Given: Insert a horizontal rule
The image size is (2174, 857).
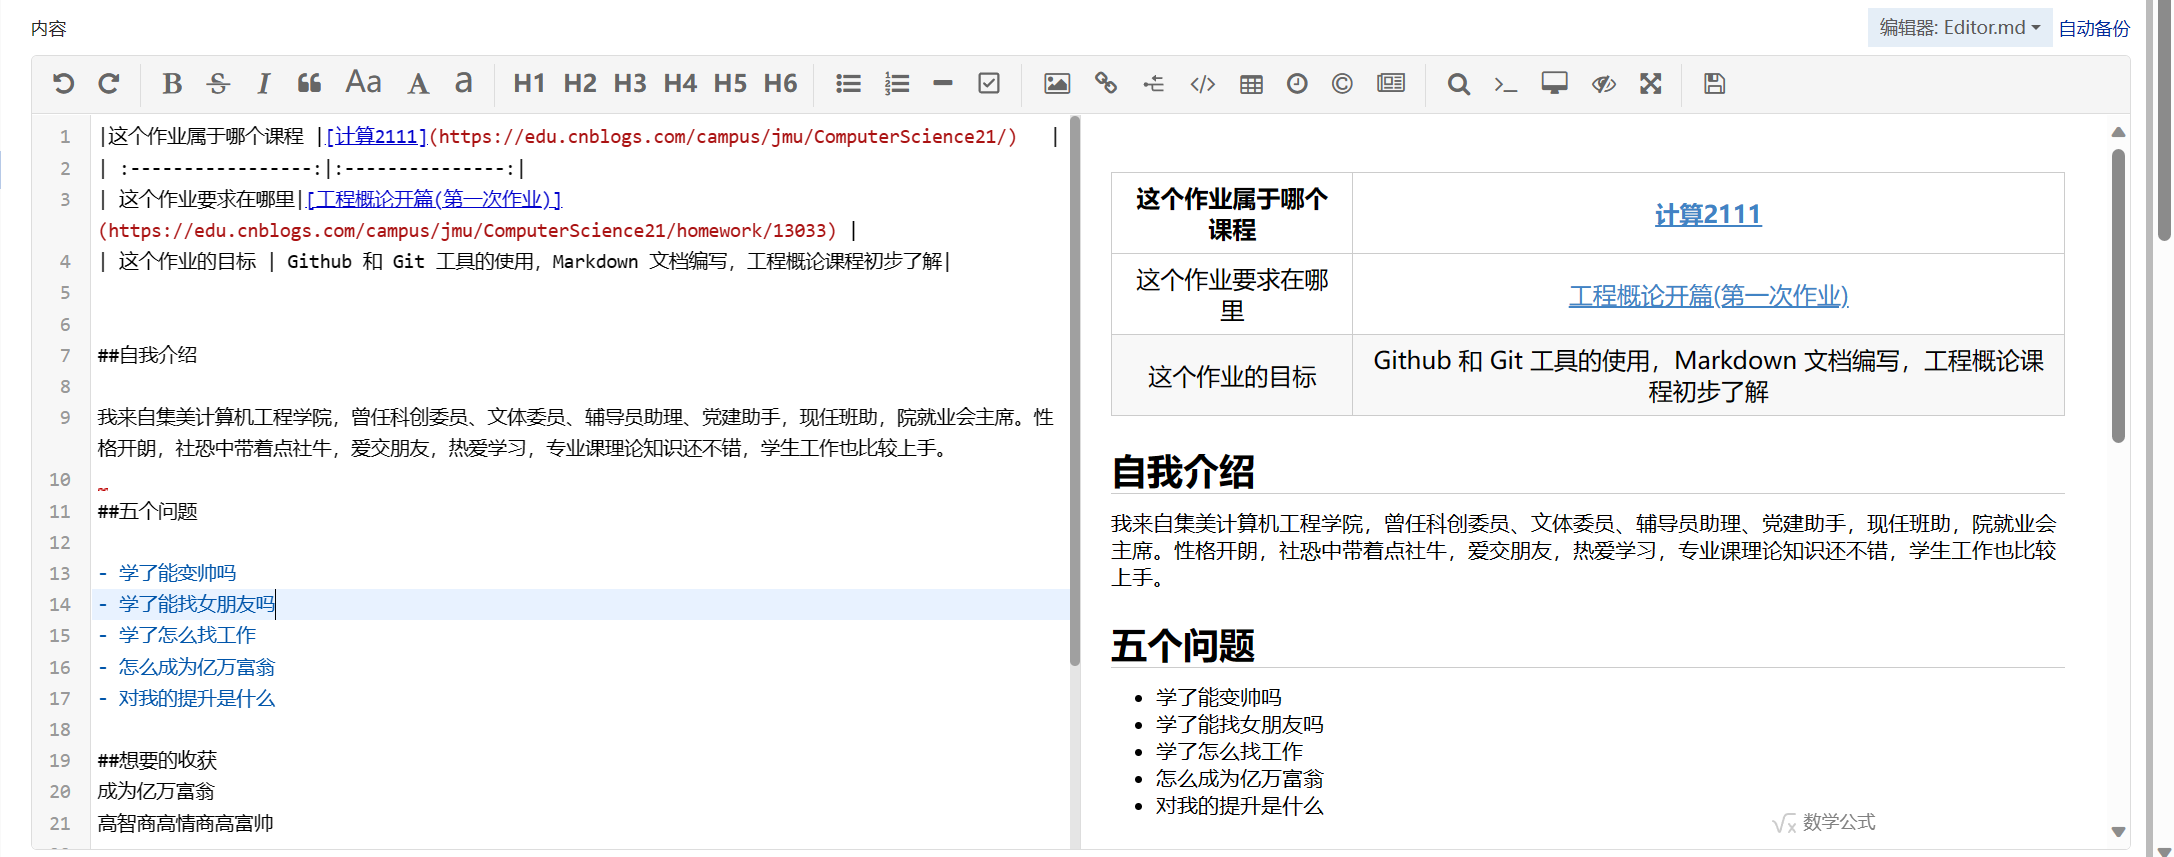Looking at the screenshot, I should pyautogui.click(x=943, y=84).
